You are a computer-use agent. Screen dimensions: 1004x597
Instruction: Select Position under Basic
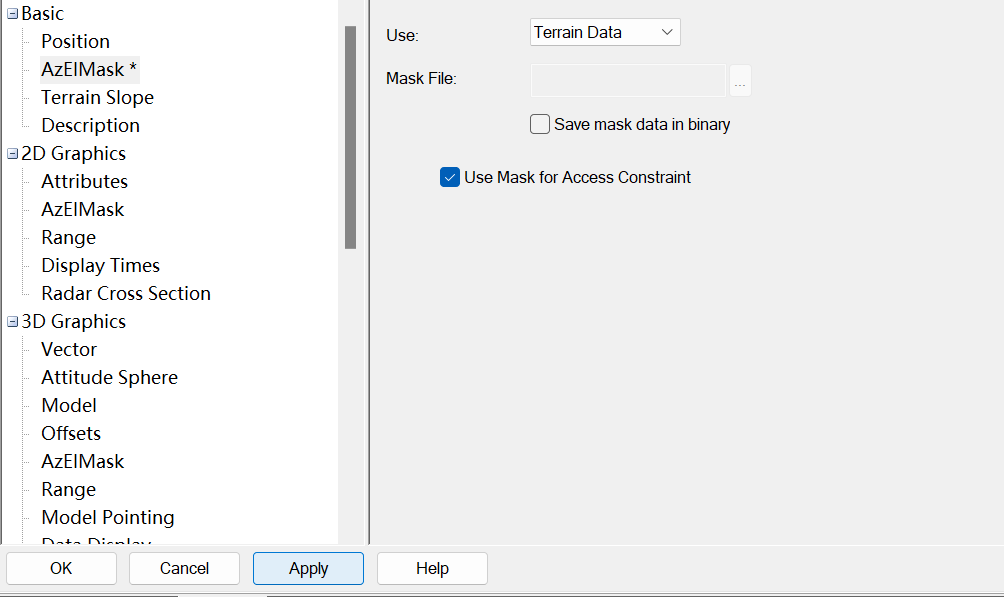coord(75,41)
